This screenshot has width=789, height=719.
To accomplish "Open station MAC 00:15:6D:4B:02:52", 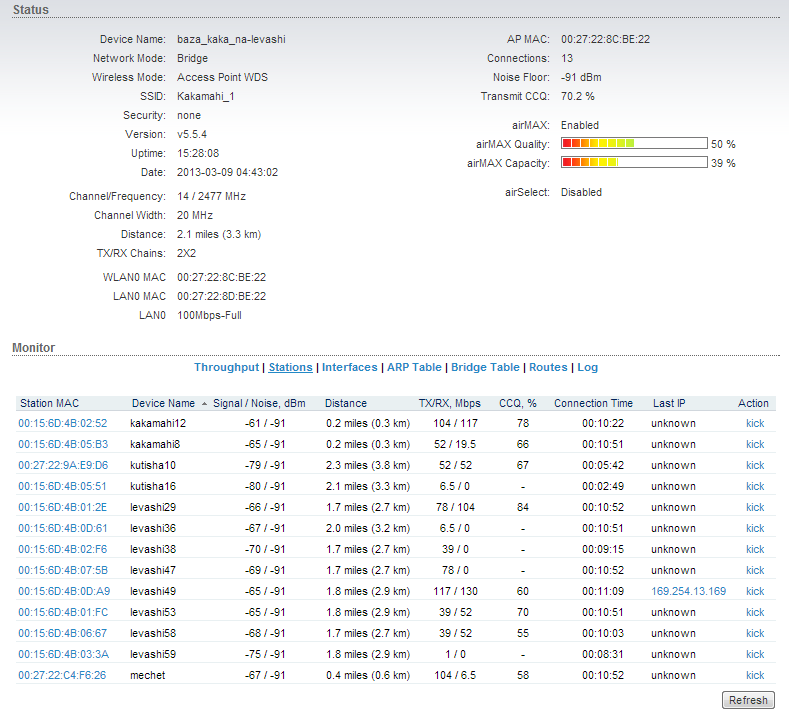I will pos(63,423).
